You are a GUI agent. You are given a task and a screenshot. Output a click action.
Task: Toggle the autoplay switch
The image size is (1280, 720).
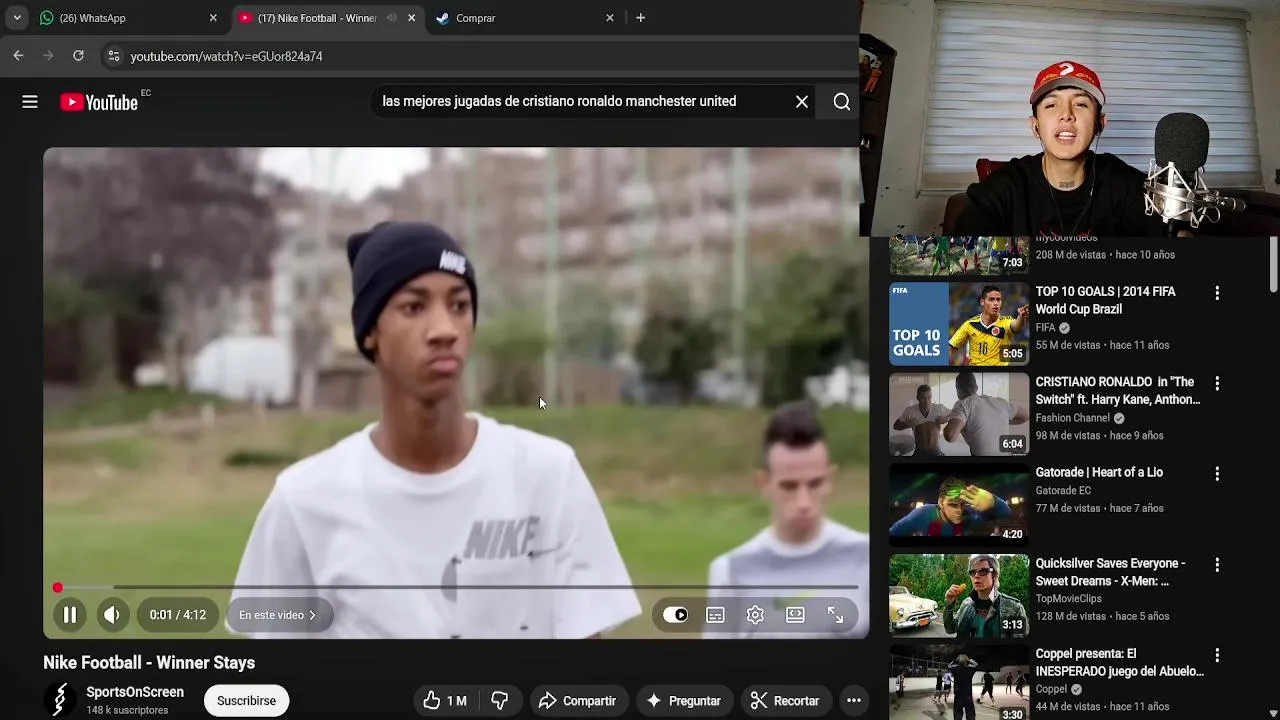point(676,615)
